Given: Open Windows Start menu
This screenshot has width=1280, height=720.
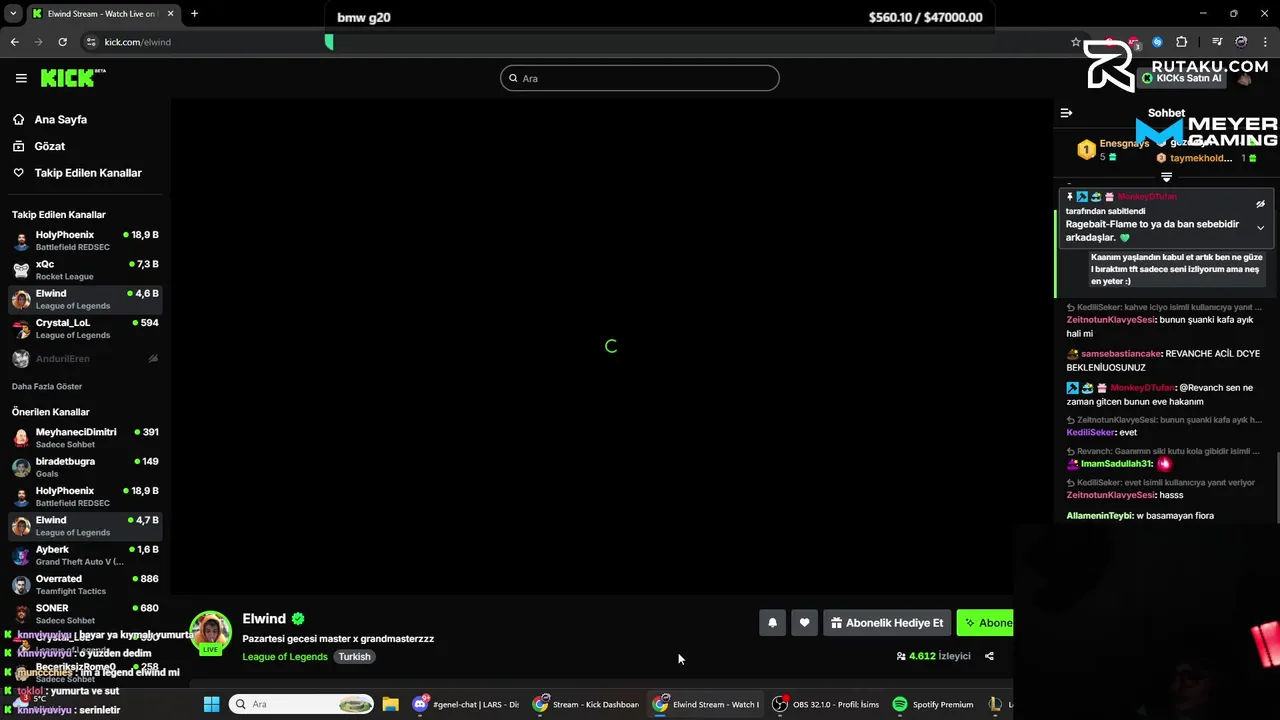Looking at the screenshot, I should click(x=211, y=704).
